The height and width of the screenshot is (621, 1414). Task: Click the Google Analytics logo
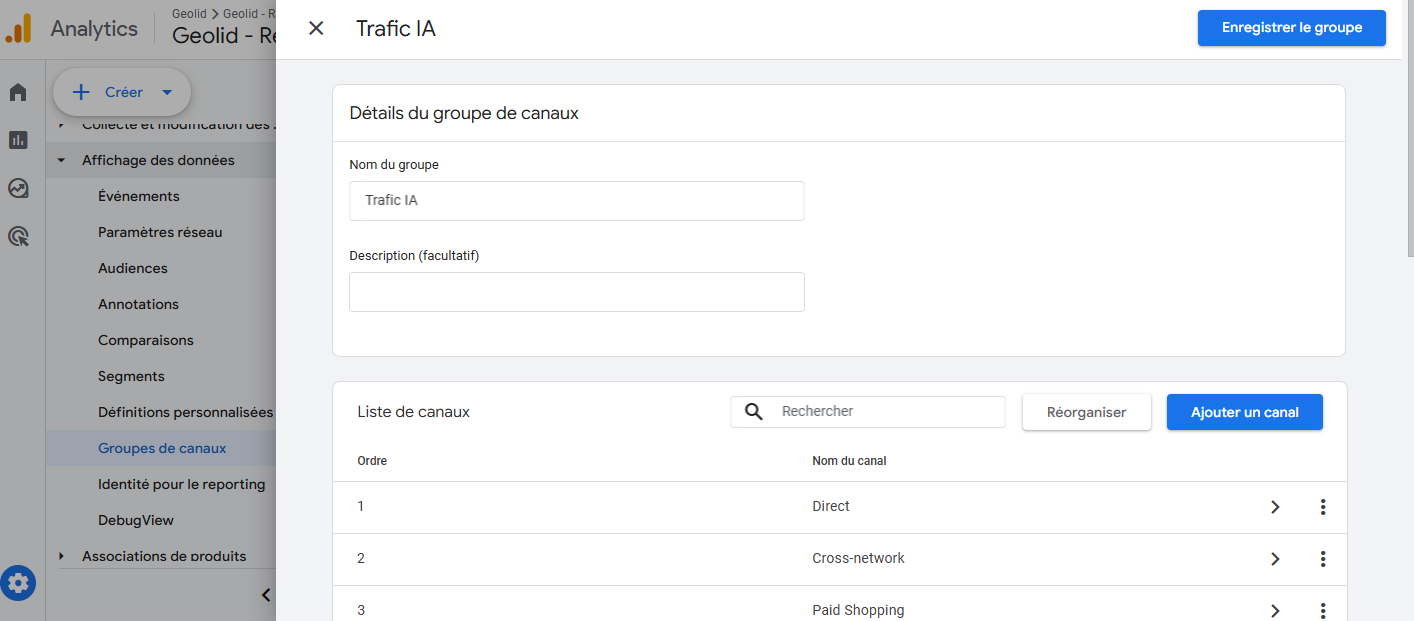pyautogui.click(x=18, y=28)
